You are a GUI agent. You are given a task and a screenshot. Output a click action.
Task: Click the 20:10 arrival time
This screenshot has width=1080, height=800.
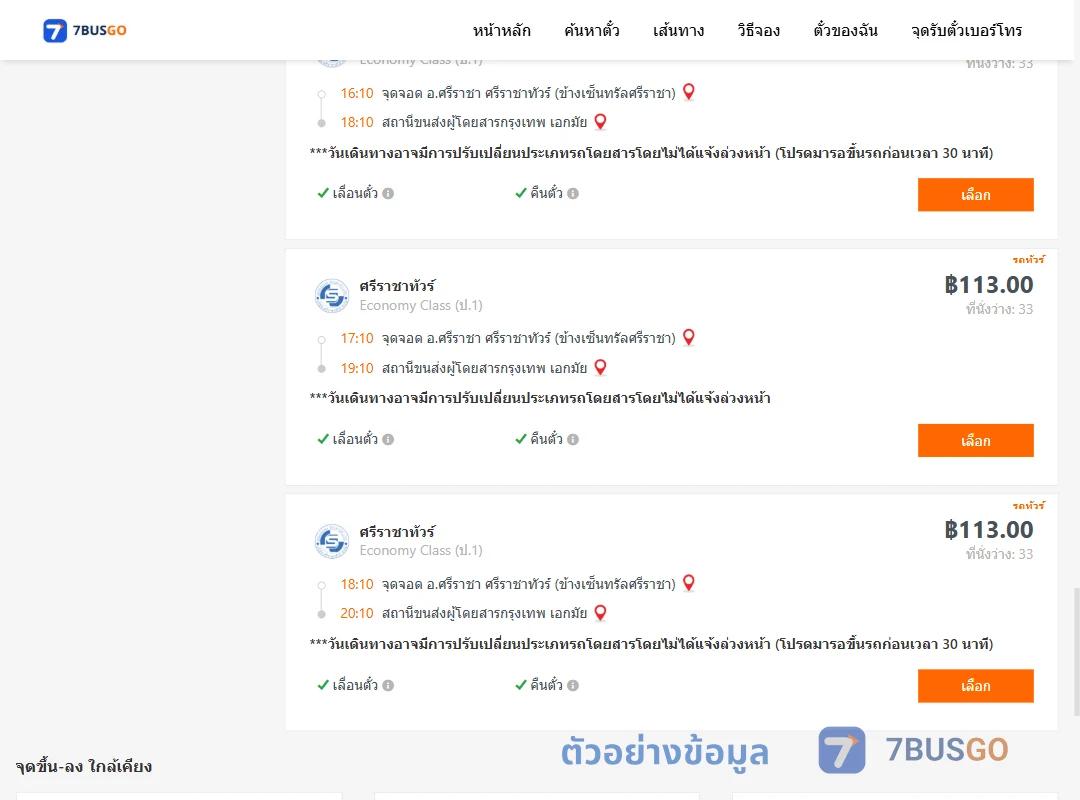click(357, 613)
